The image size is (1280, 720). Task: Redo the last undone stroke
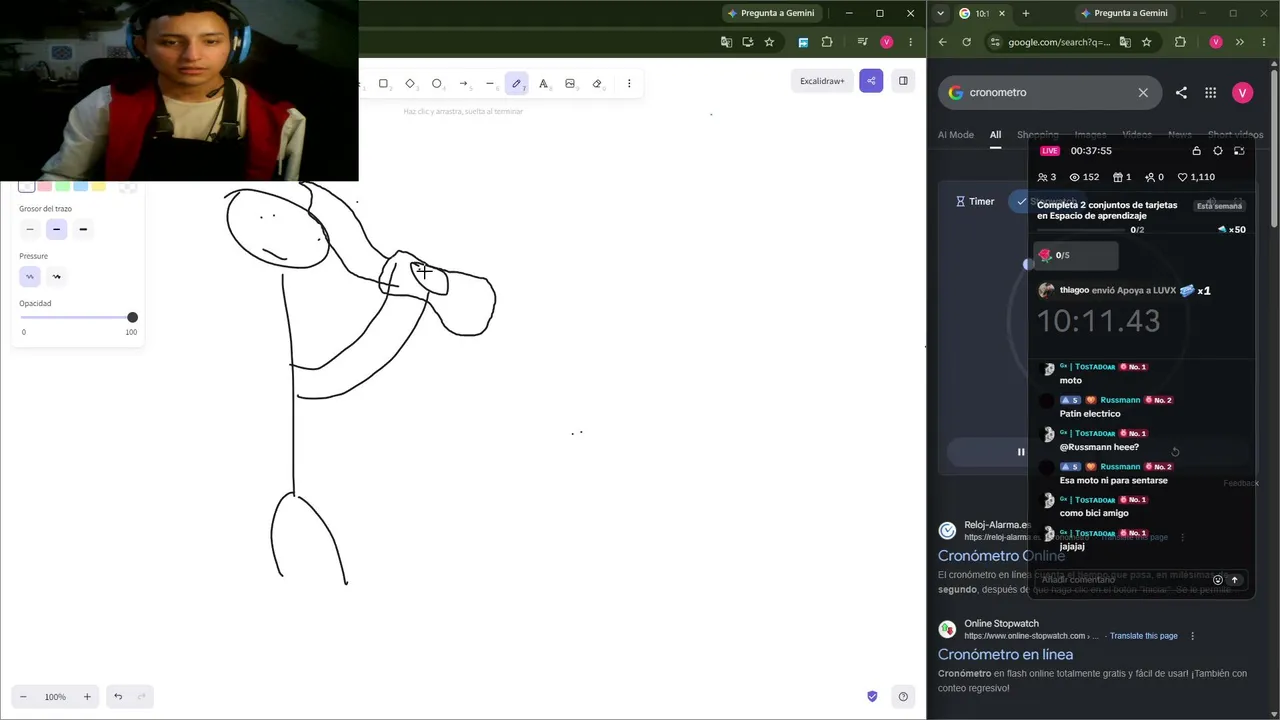tap(142, 697)
